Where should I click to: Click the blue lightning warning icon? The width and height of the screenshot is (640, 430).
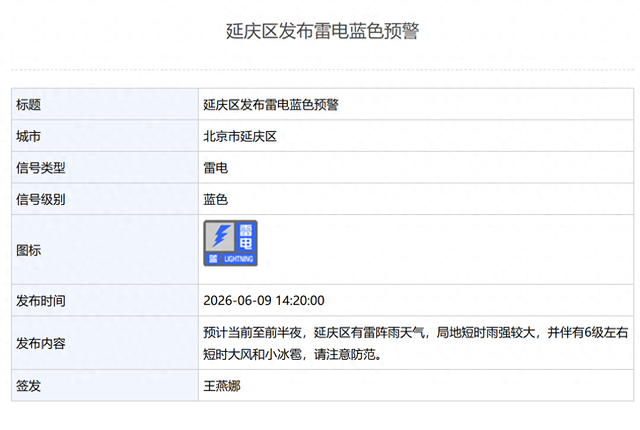[230, 243]
